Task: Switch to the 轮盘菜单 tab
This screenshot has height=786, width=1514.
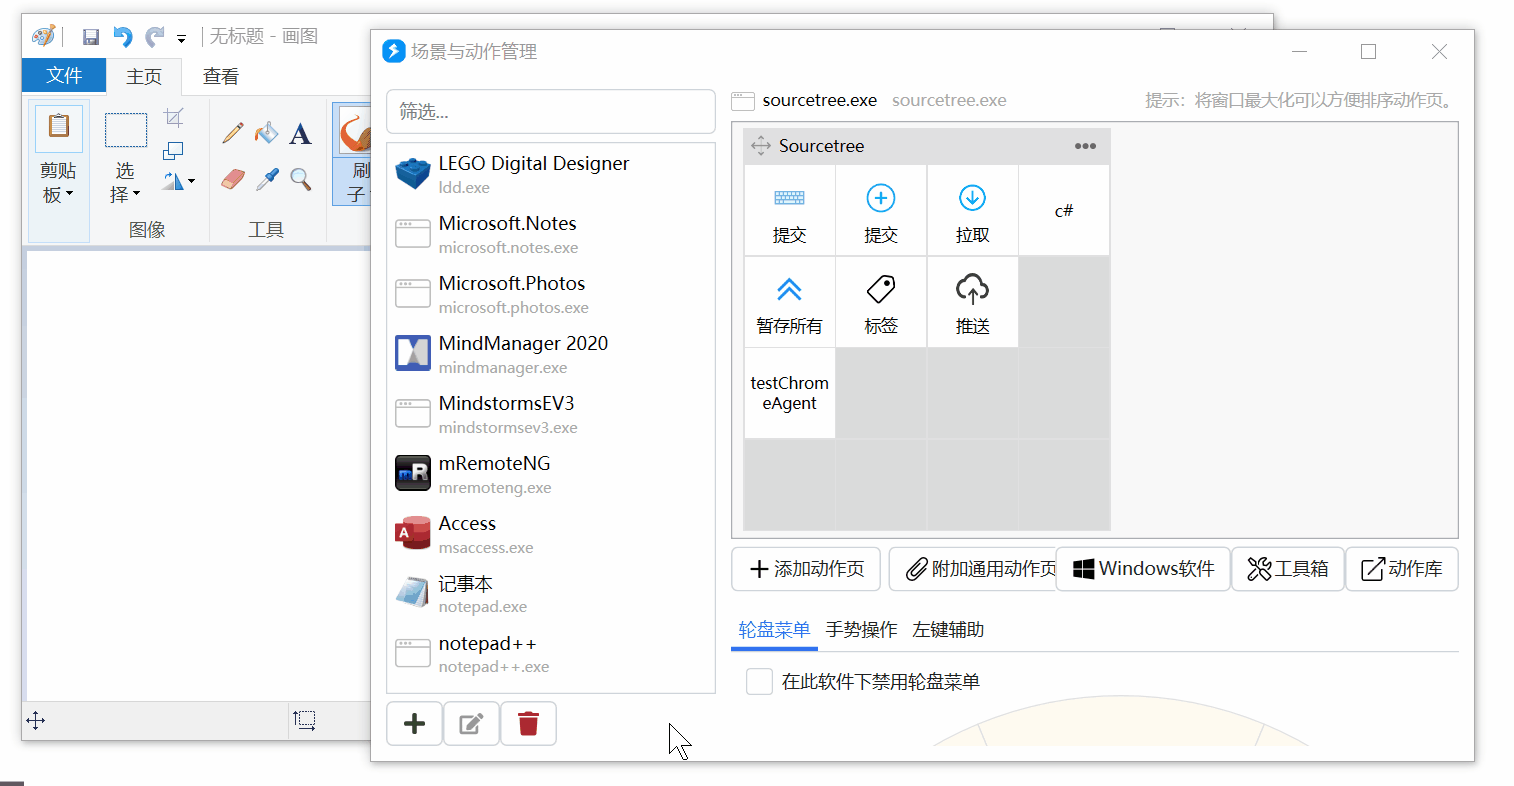Action: pos(774,630)
